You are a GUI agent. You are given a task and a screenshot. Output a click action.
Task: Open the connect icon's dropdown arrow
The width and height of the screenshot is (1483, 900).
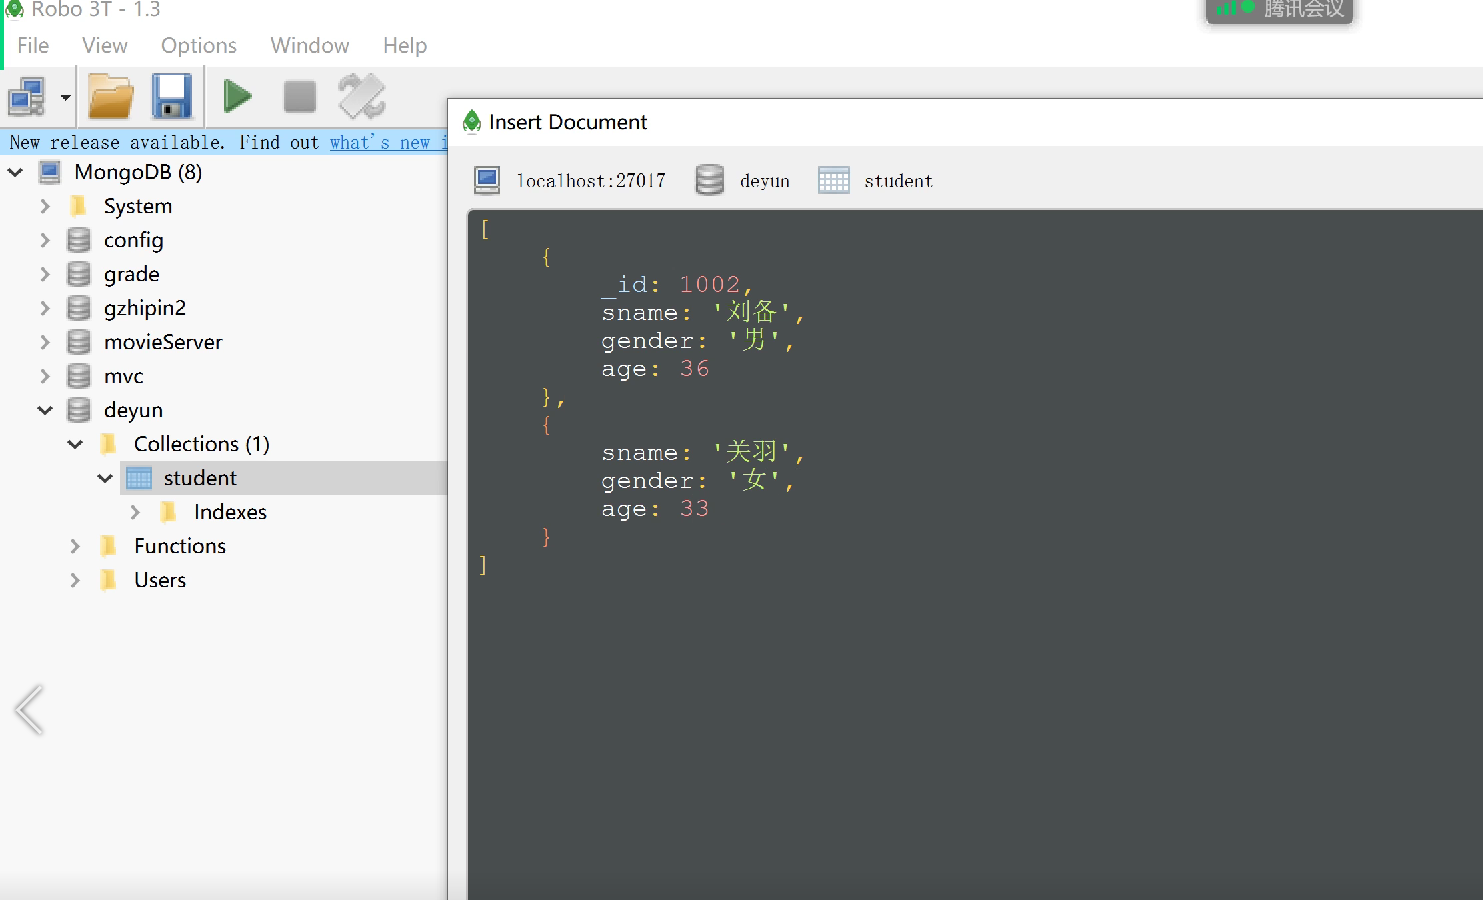pyautogui.click(x=65, y=98)
